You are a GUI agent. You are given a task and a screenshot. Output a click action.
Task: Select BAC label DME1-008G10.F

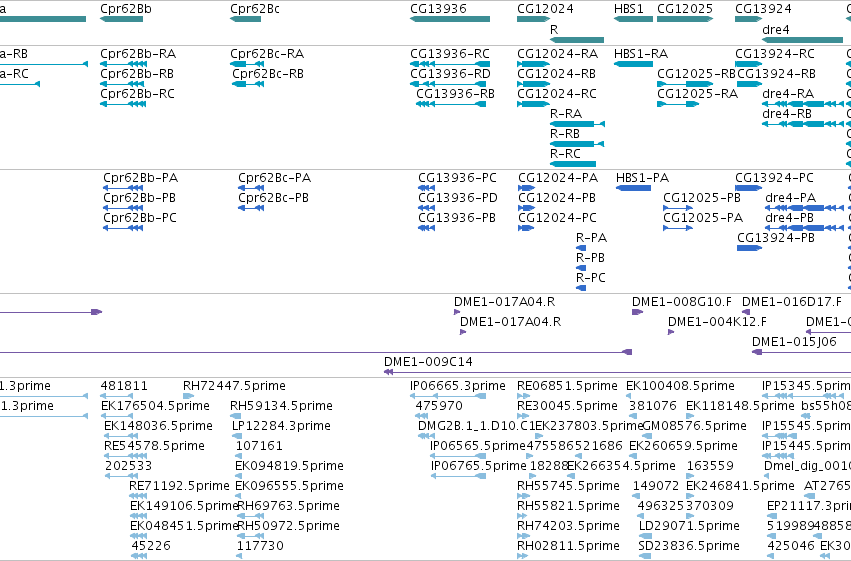click(x=682, y=302)
